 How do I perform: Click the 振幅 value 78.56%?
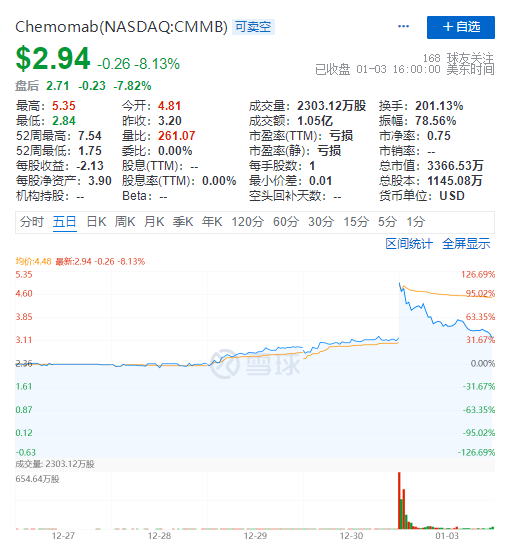(x=436, y=121)
